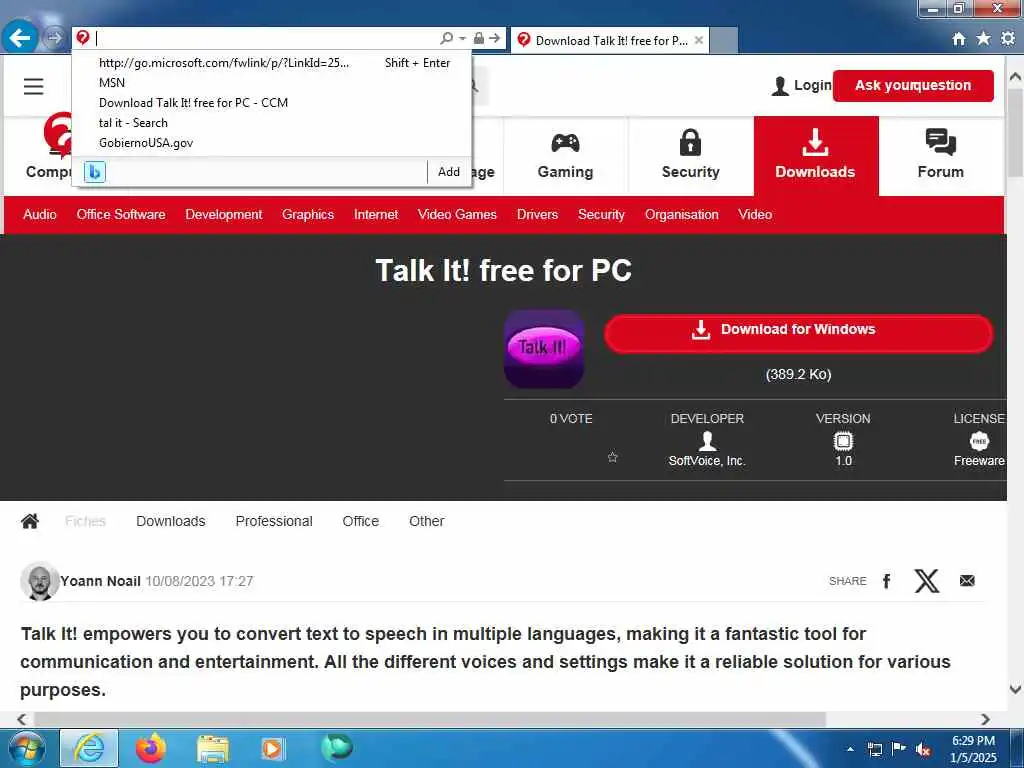Open the hamburger menu icon
This screenshot has height=768, width=1024.
pos(33,86)
